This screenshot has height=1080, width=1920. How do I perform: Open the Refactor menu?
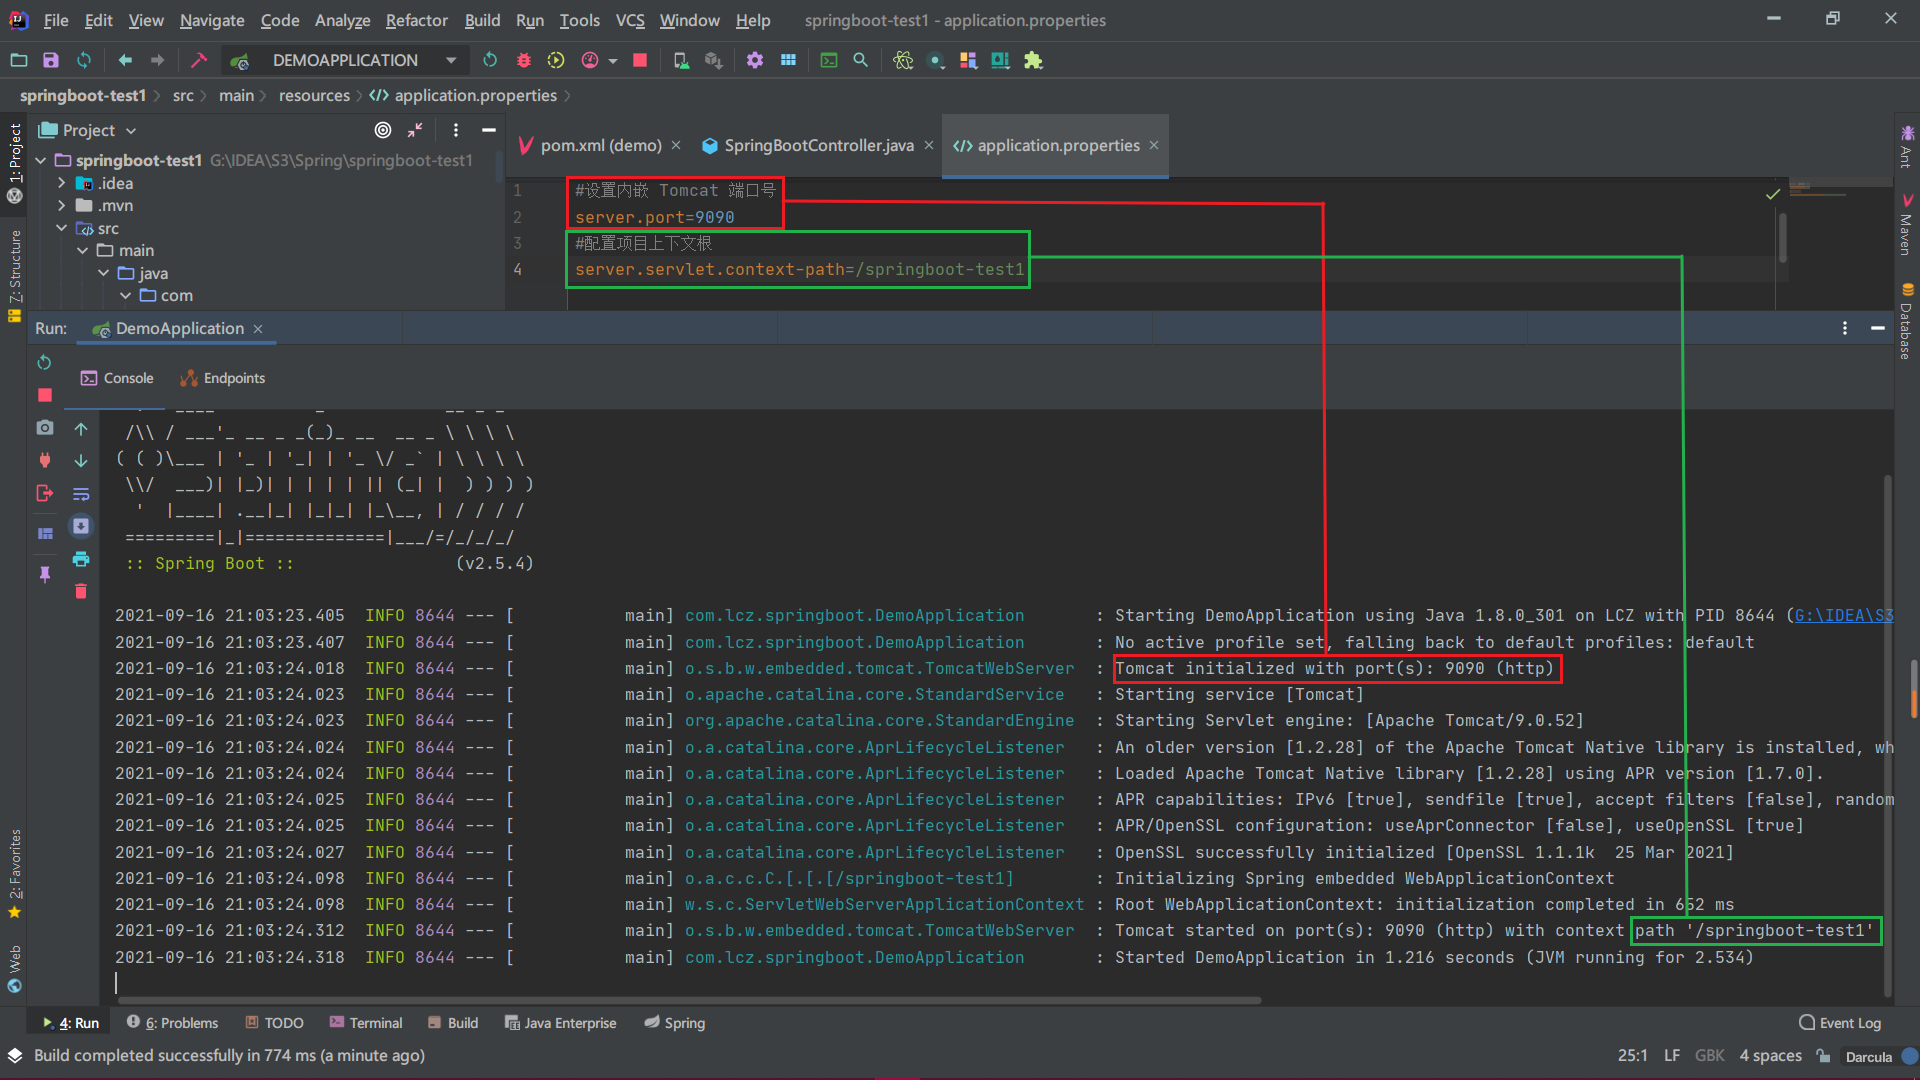pyautogui.click(x=416, y=20)
